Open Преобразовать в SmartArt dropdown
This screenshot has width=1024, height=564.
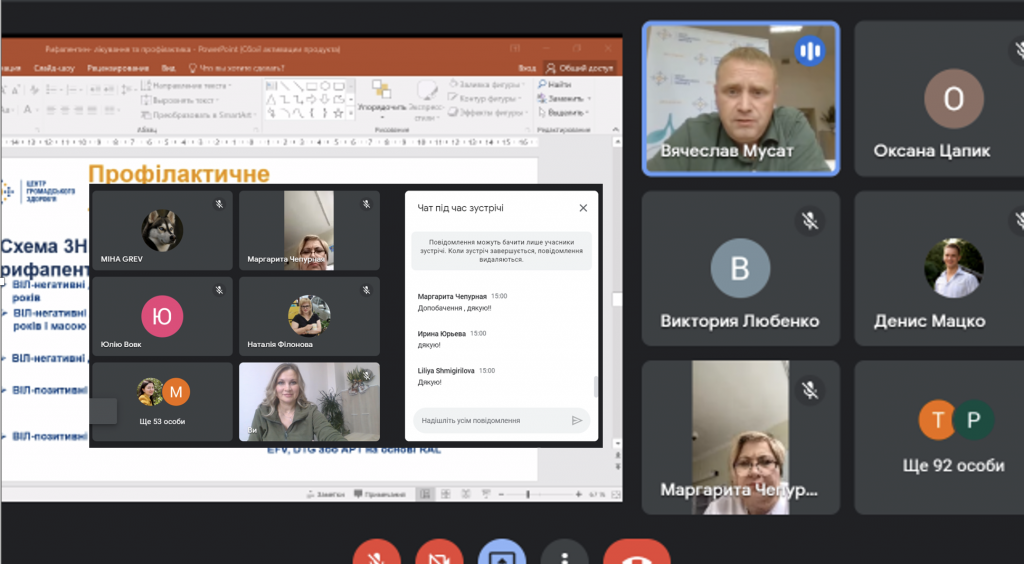pyautogui.click(x=199, y=115)
